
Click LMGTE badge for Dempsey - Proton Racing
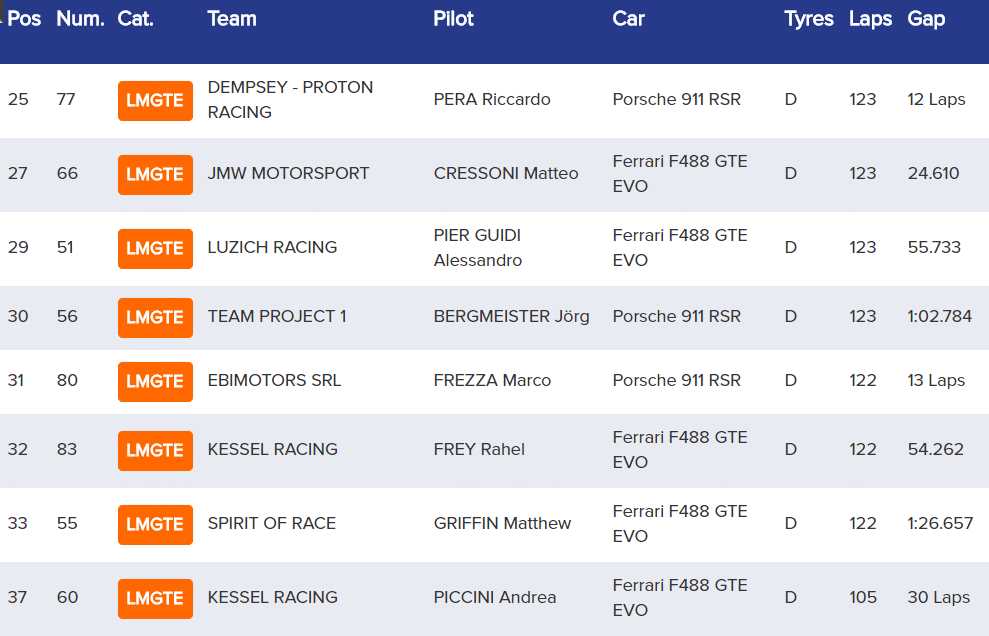155,100
